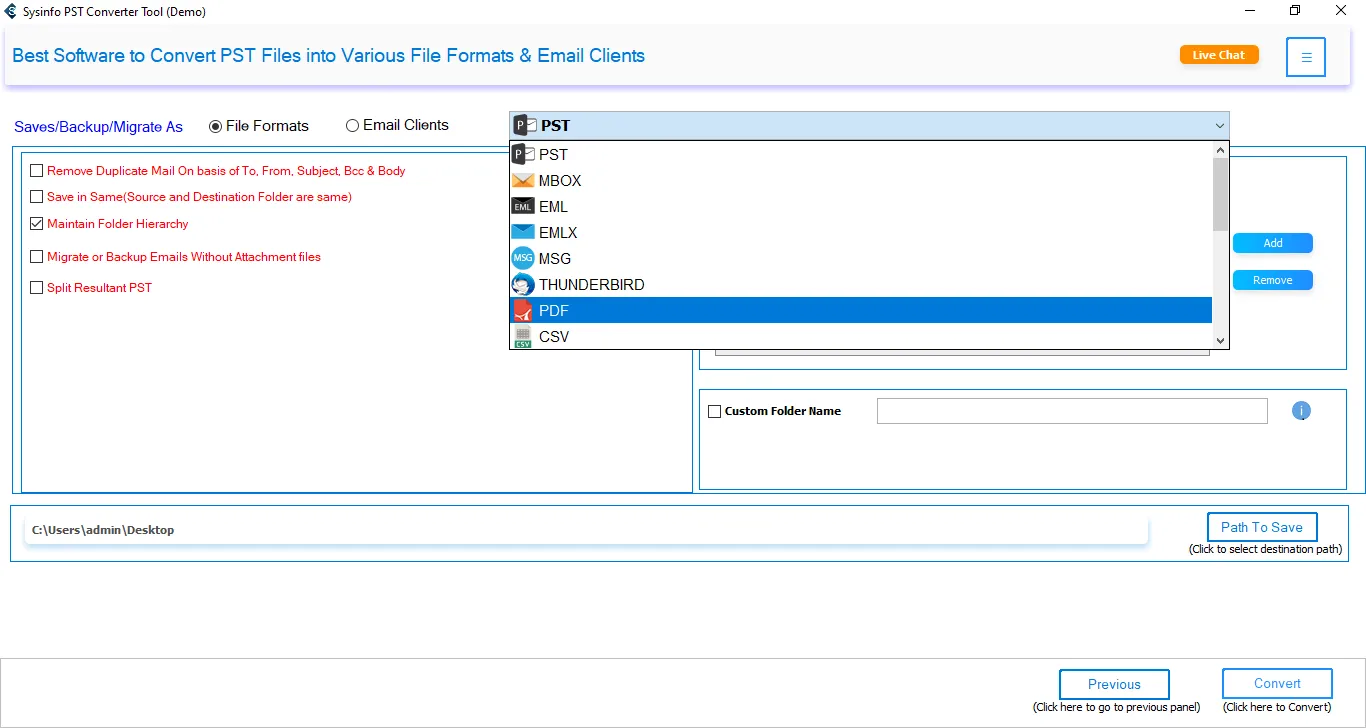Click the Path To Save button

click(x=1261, y=527)
